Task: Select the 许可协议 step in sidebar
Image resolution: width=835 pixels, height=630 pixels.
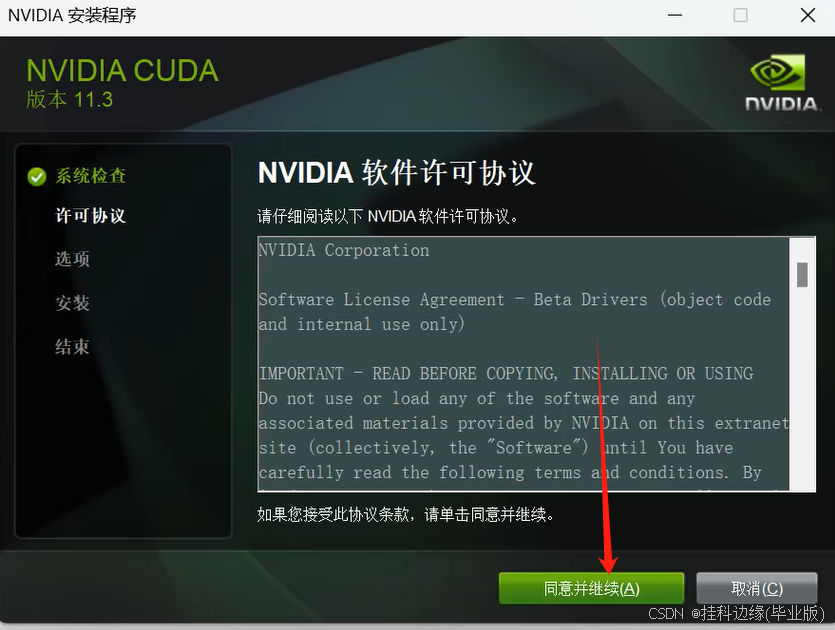Action: pos(91,216)
